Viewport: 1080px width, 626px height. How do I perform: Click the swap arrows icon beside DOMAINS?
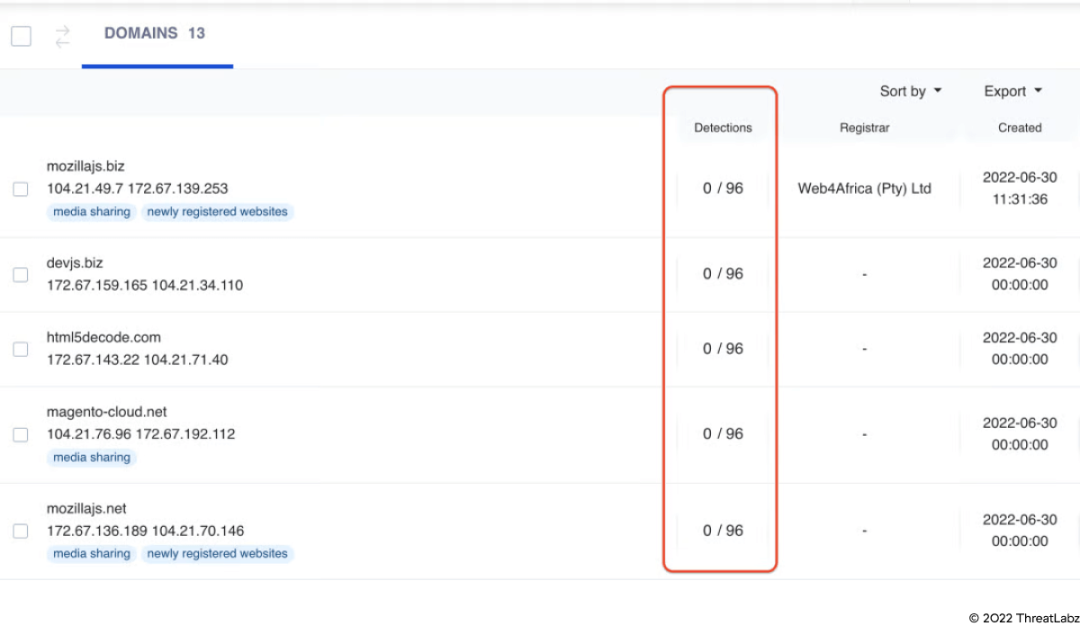(63, 37)
